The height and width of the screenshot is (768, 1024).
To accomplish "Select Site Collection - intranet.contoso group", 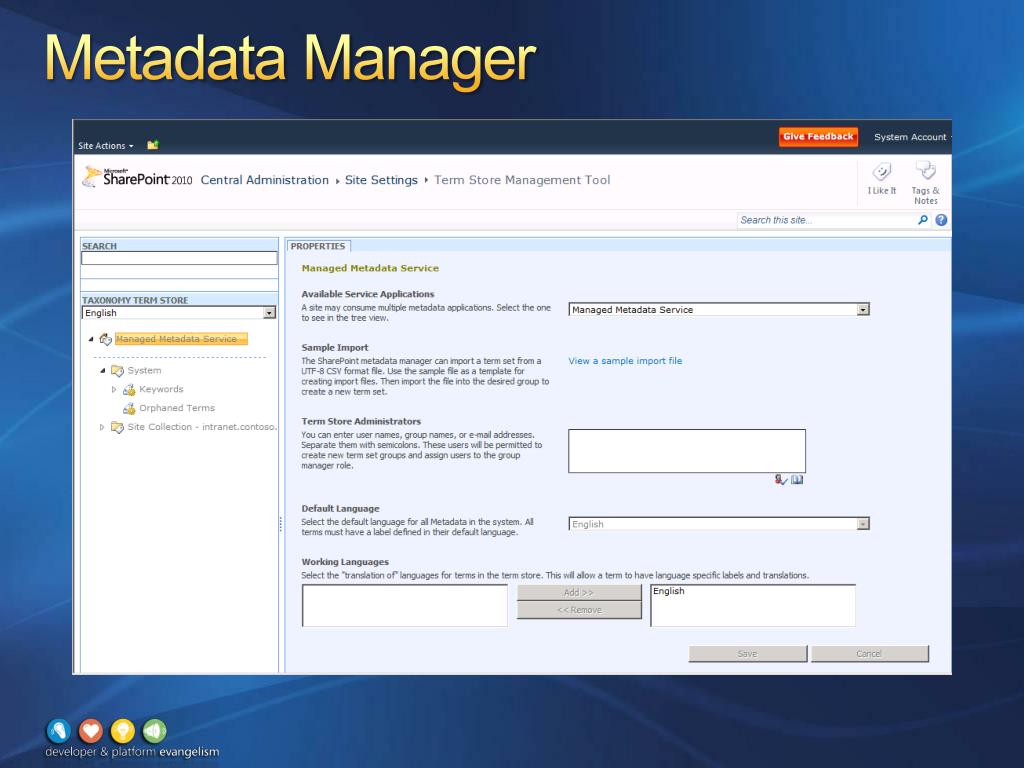I will pos(202,427).
